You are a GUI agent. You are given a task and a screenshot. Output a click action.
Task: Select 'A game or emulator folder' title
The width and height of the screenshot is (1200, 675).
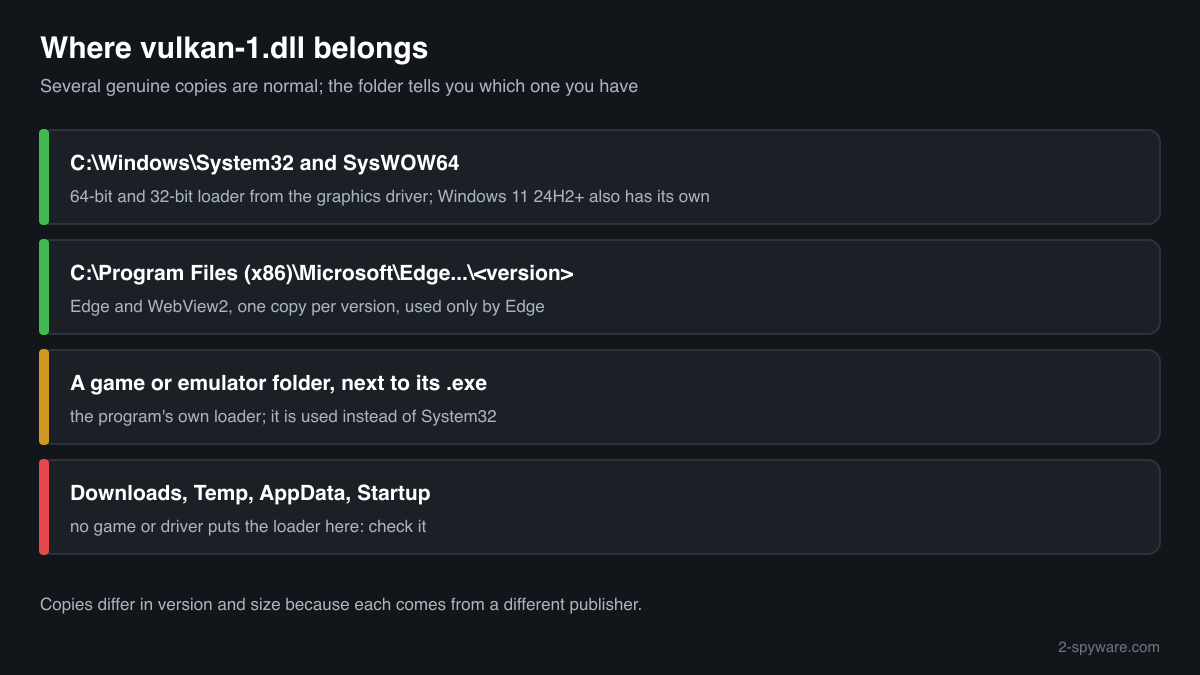click(x=279, y=383)
